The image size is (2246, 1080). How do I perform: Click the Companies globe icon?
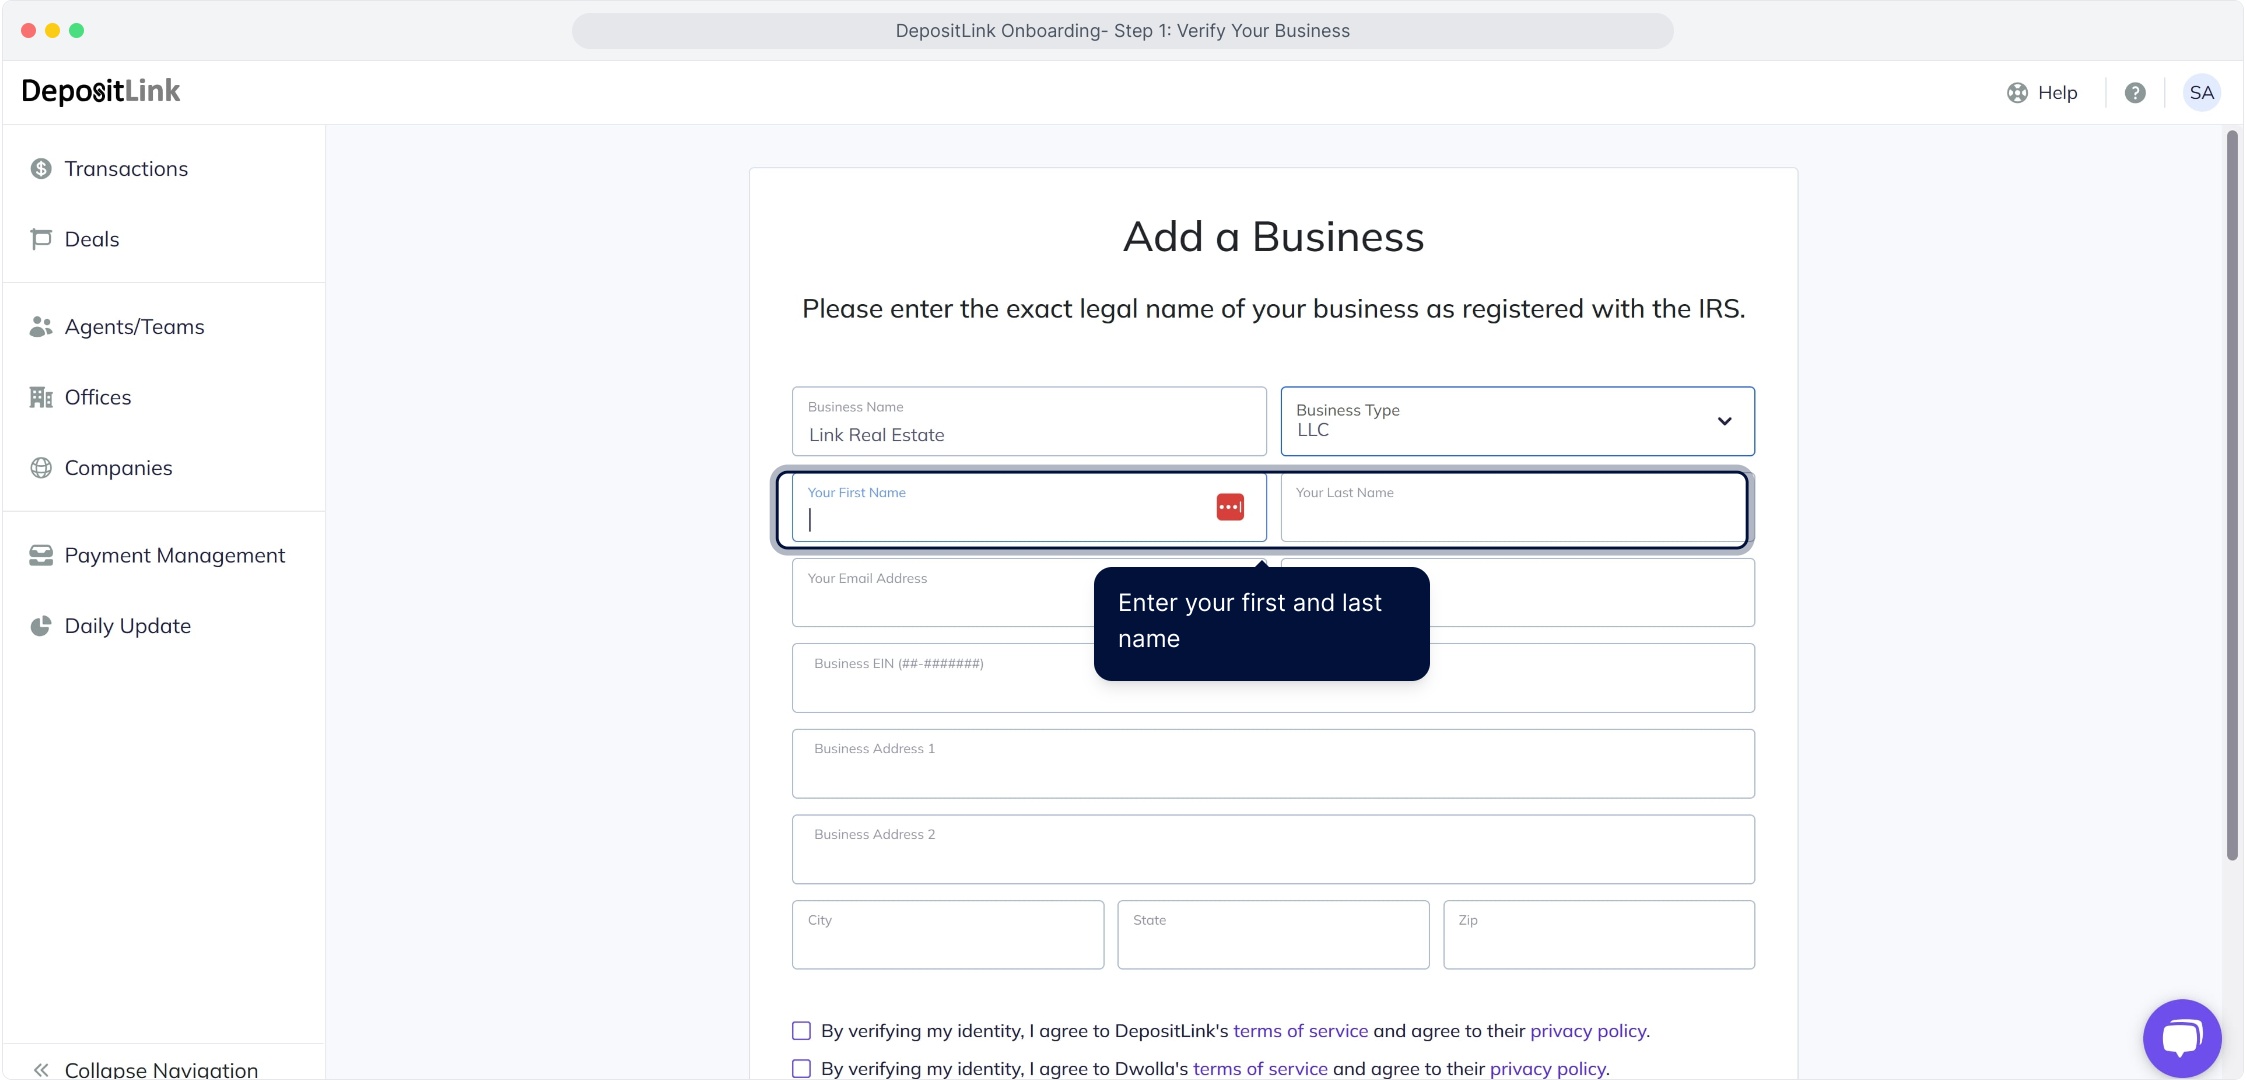[x=41, y=468]
